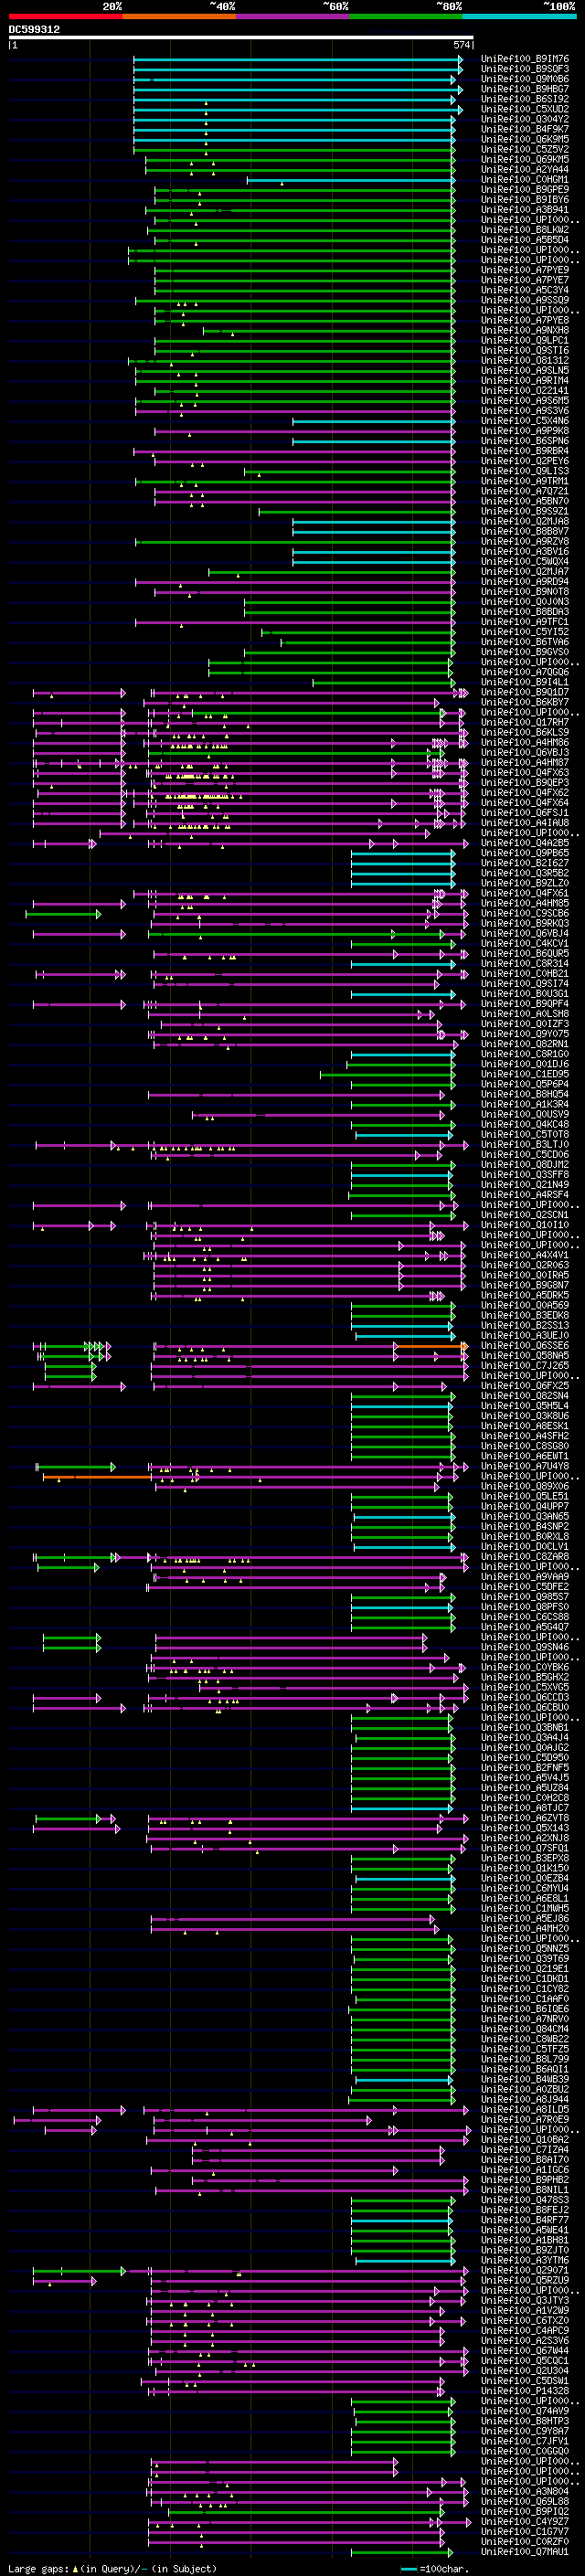Image resolution: width=585 pixels, height=2576 pixels.
Task: Open hit UniRef100_C5XUD2
Action: (x=525, y=109)
